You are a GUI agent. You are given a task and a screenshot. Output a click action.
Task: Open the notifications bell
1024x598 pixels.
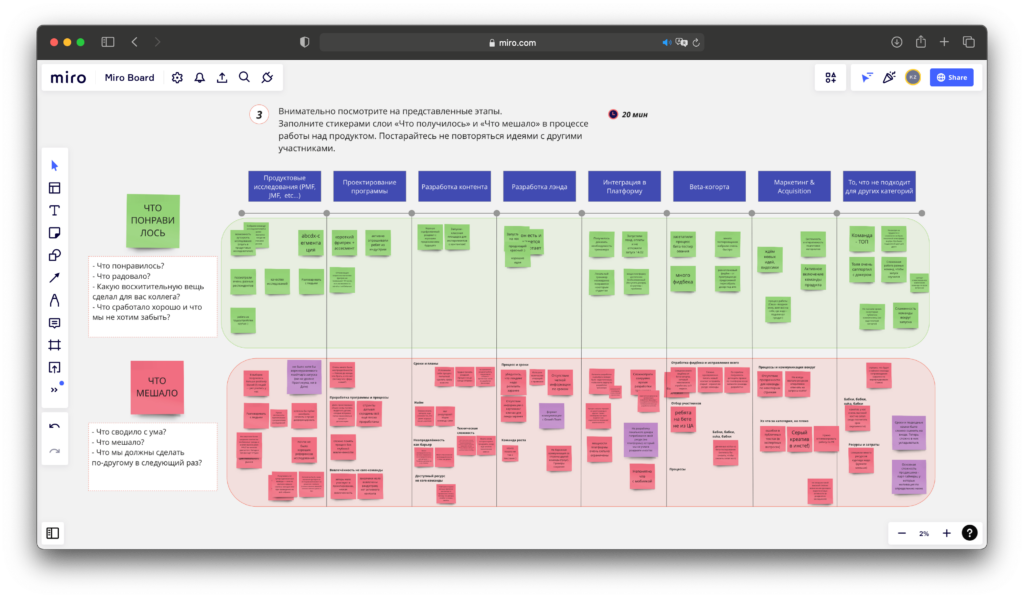coord(199,77)
